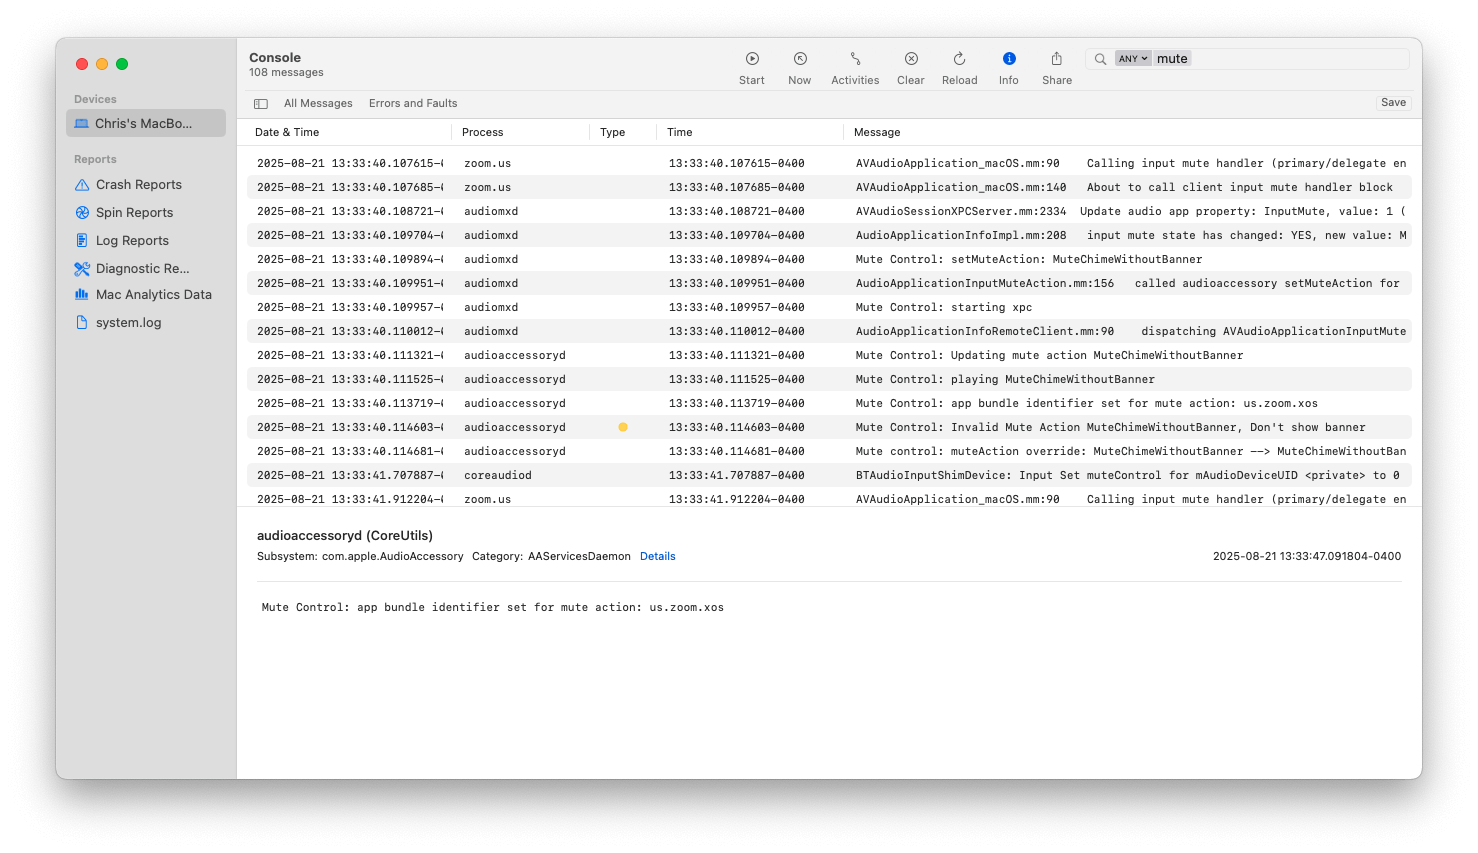Click the Diagnostic Reports tools icon
The height and width of the screenshot is (853, 1478).
pos(82,269)
